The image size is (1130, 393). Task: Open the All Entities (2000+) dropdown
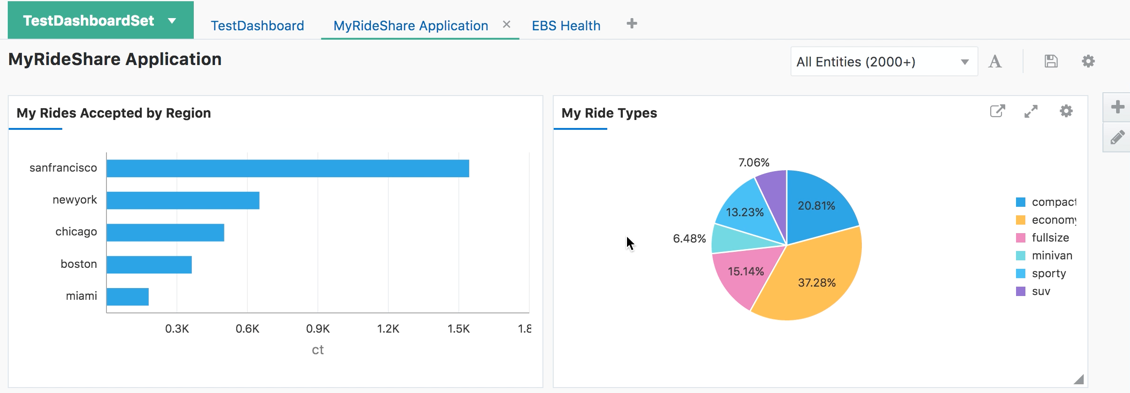[x=884, y=62]
